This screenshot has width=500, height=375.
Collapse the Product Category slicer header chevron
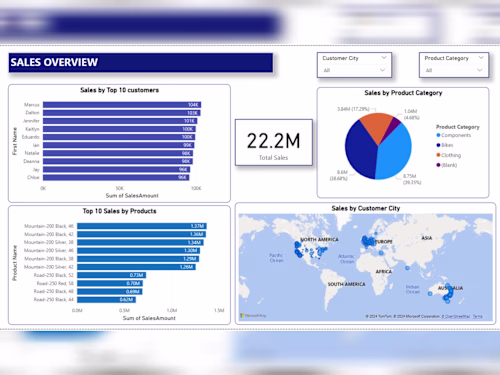click(x=481, y=58)
